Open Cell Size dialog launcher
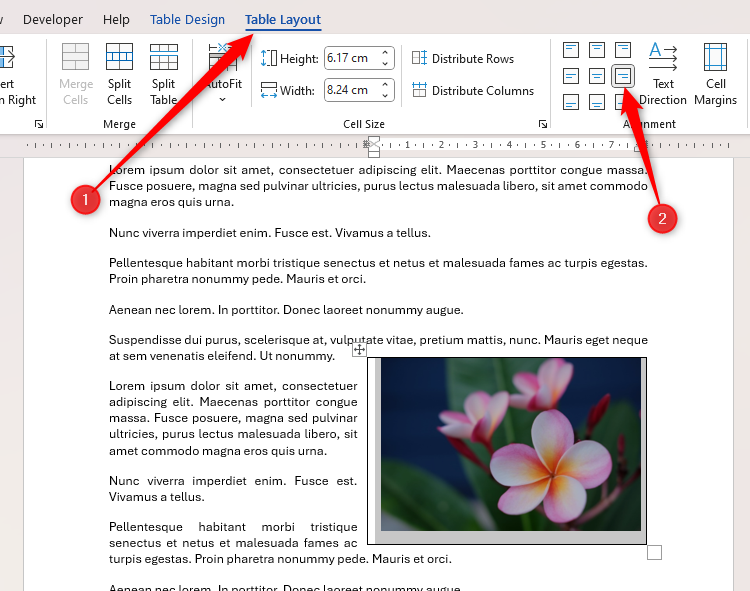This screenshot has width=750, height=591. [543, 124]
